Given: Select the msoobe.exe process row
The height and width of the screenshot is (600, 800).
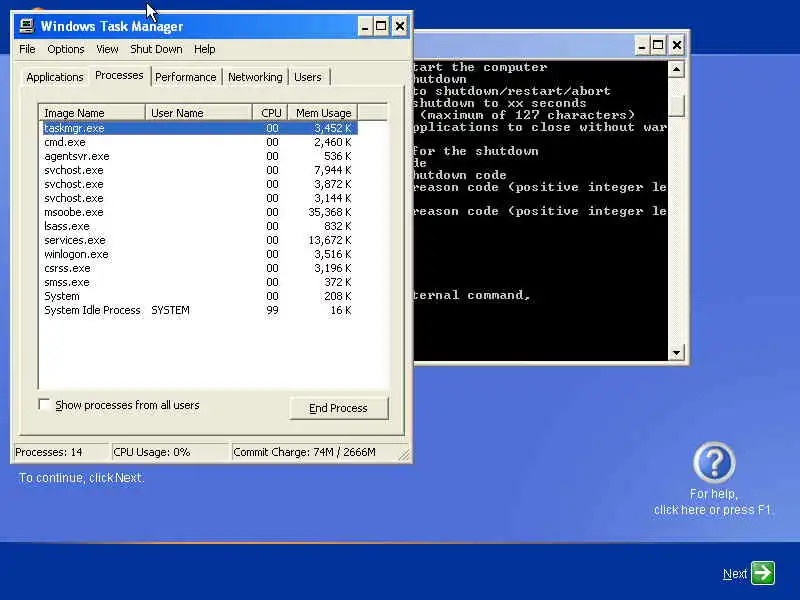Looking at the screenshot, I should [199, 212].
